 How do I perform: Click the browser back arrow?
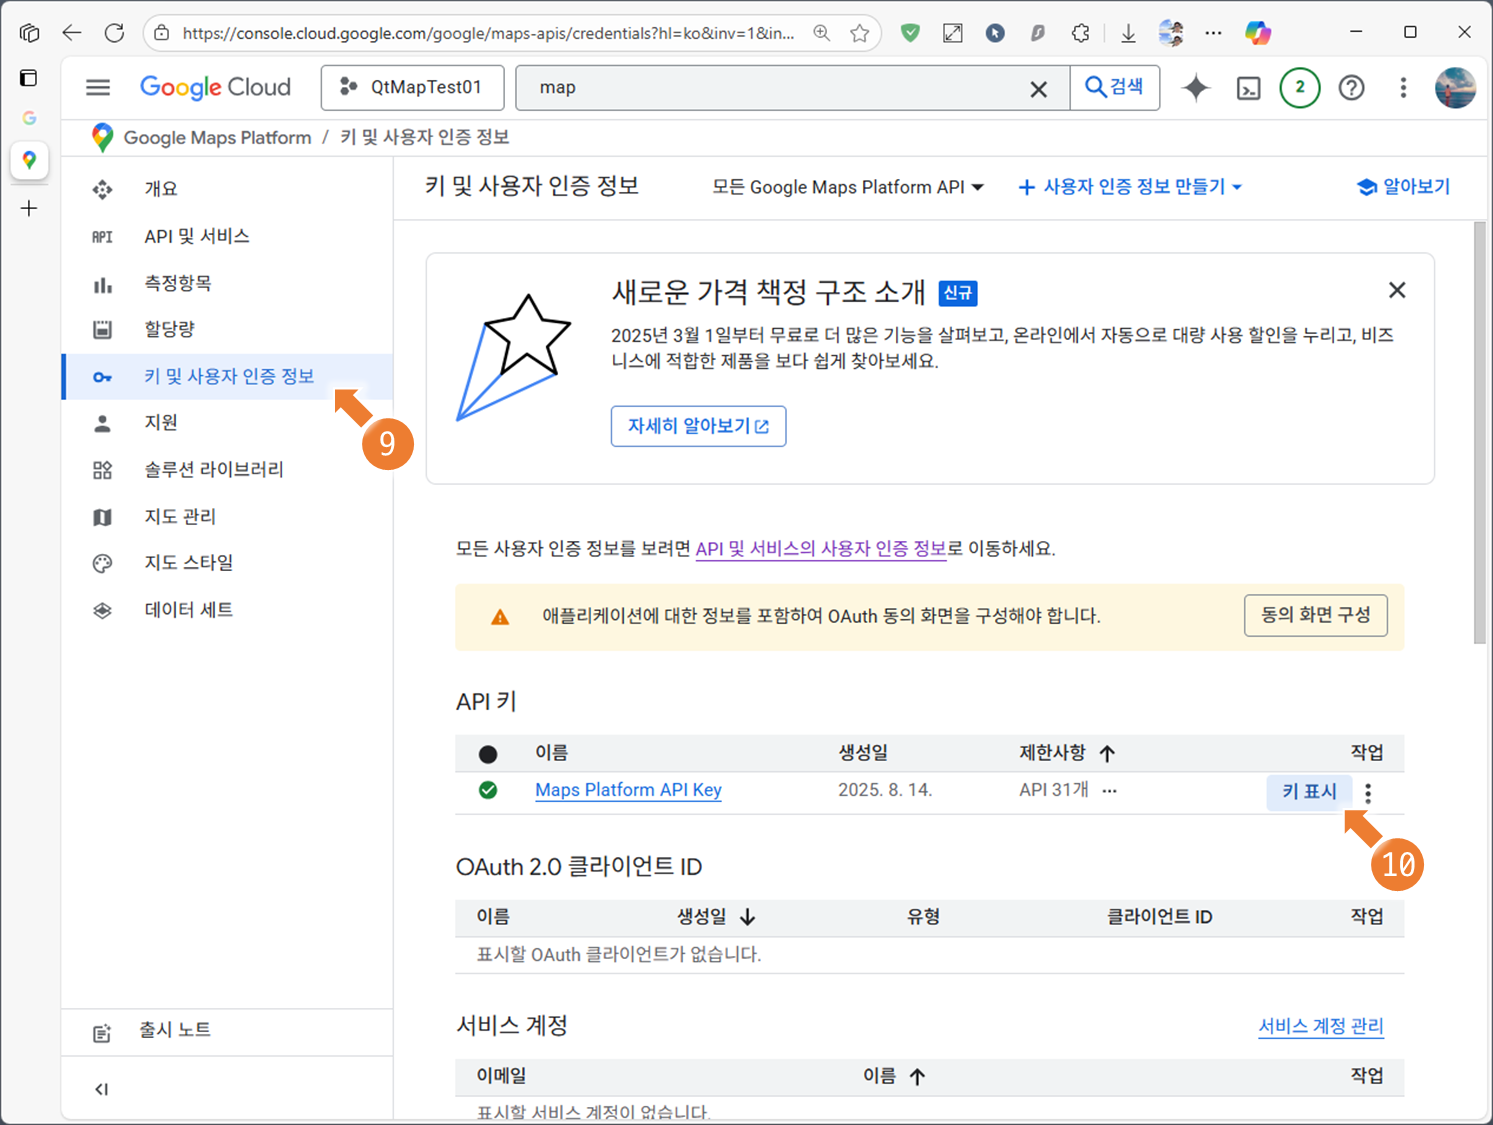tap(72, 33)
